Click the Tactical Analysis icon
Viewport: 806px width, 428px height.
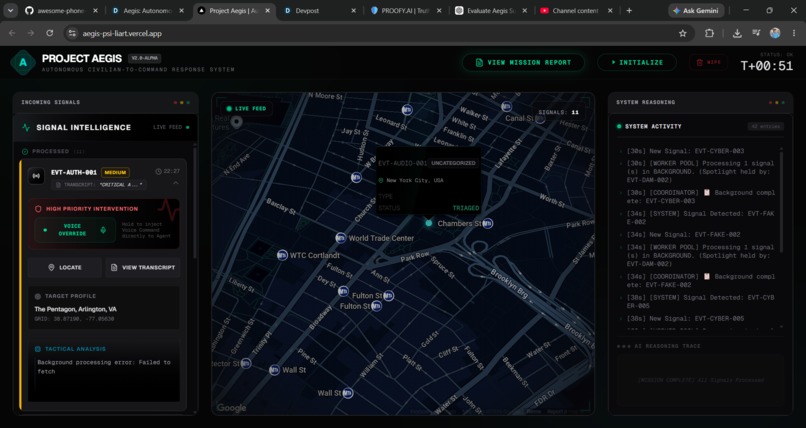tap(38, 349)
